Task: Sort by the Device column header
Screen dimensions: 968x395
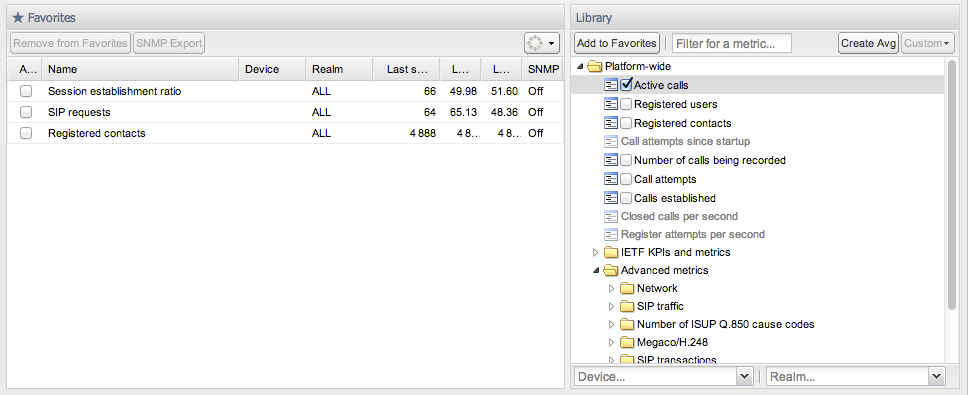Action: [x=272, y=69]
